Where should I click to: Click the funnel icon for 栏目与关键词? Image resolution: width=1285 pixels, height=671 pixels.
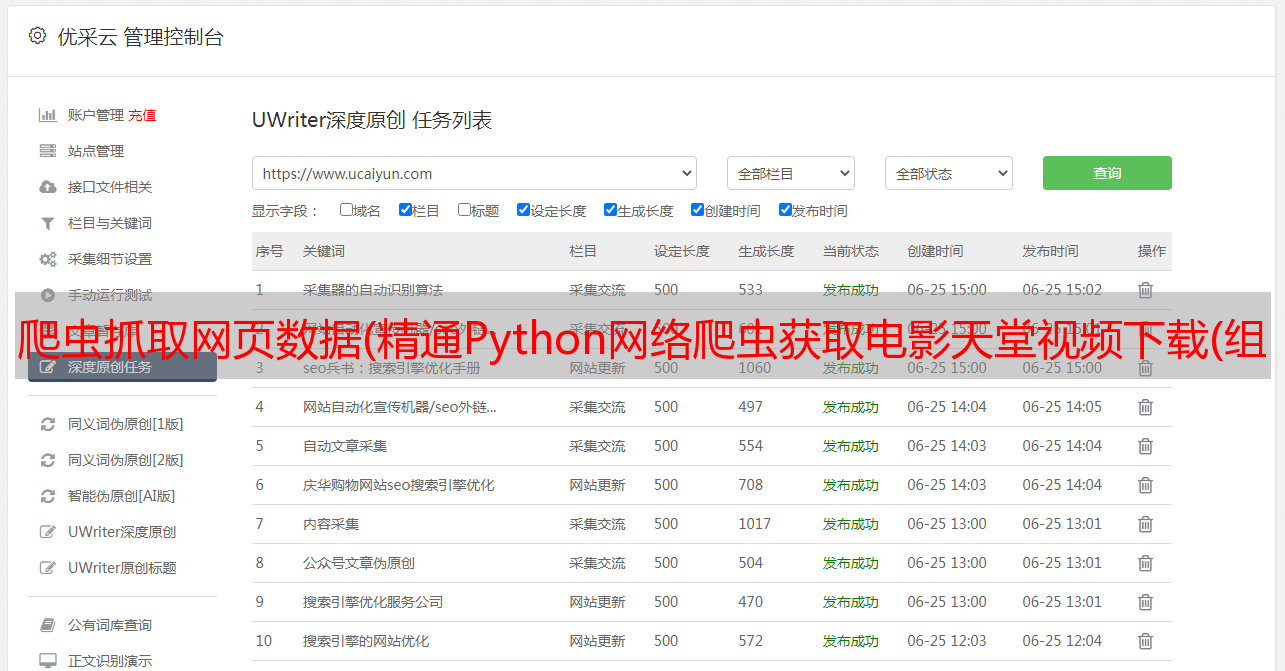click(x=47, y=223)
